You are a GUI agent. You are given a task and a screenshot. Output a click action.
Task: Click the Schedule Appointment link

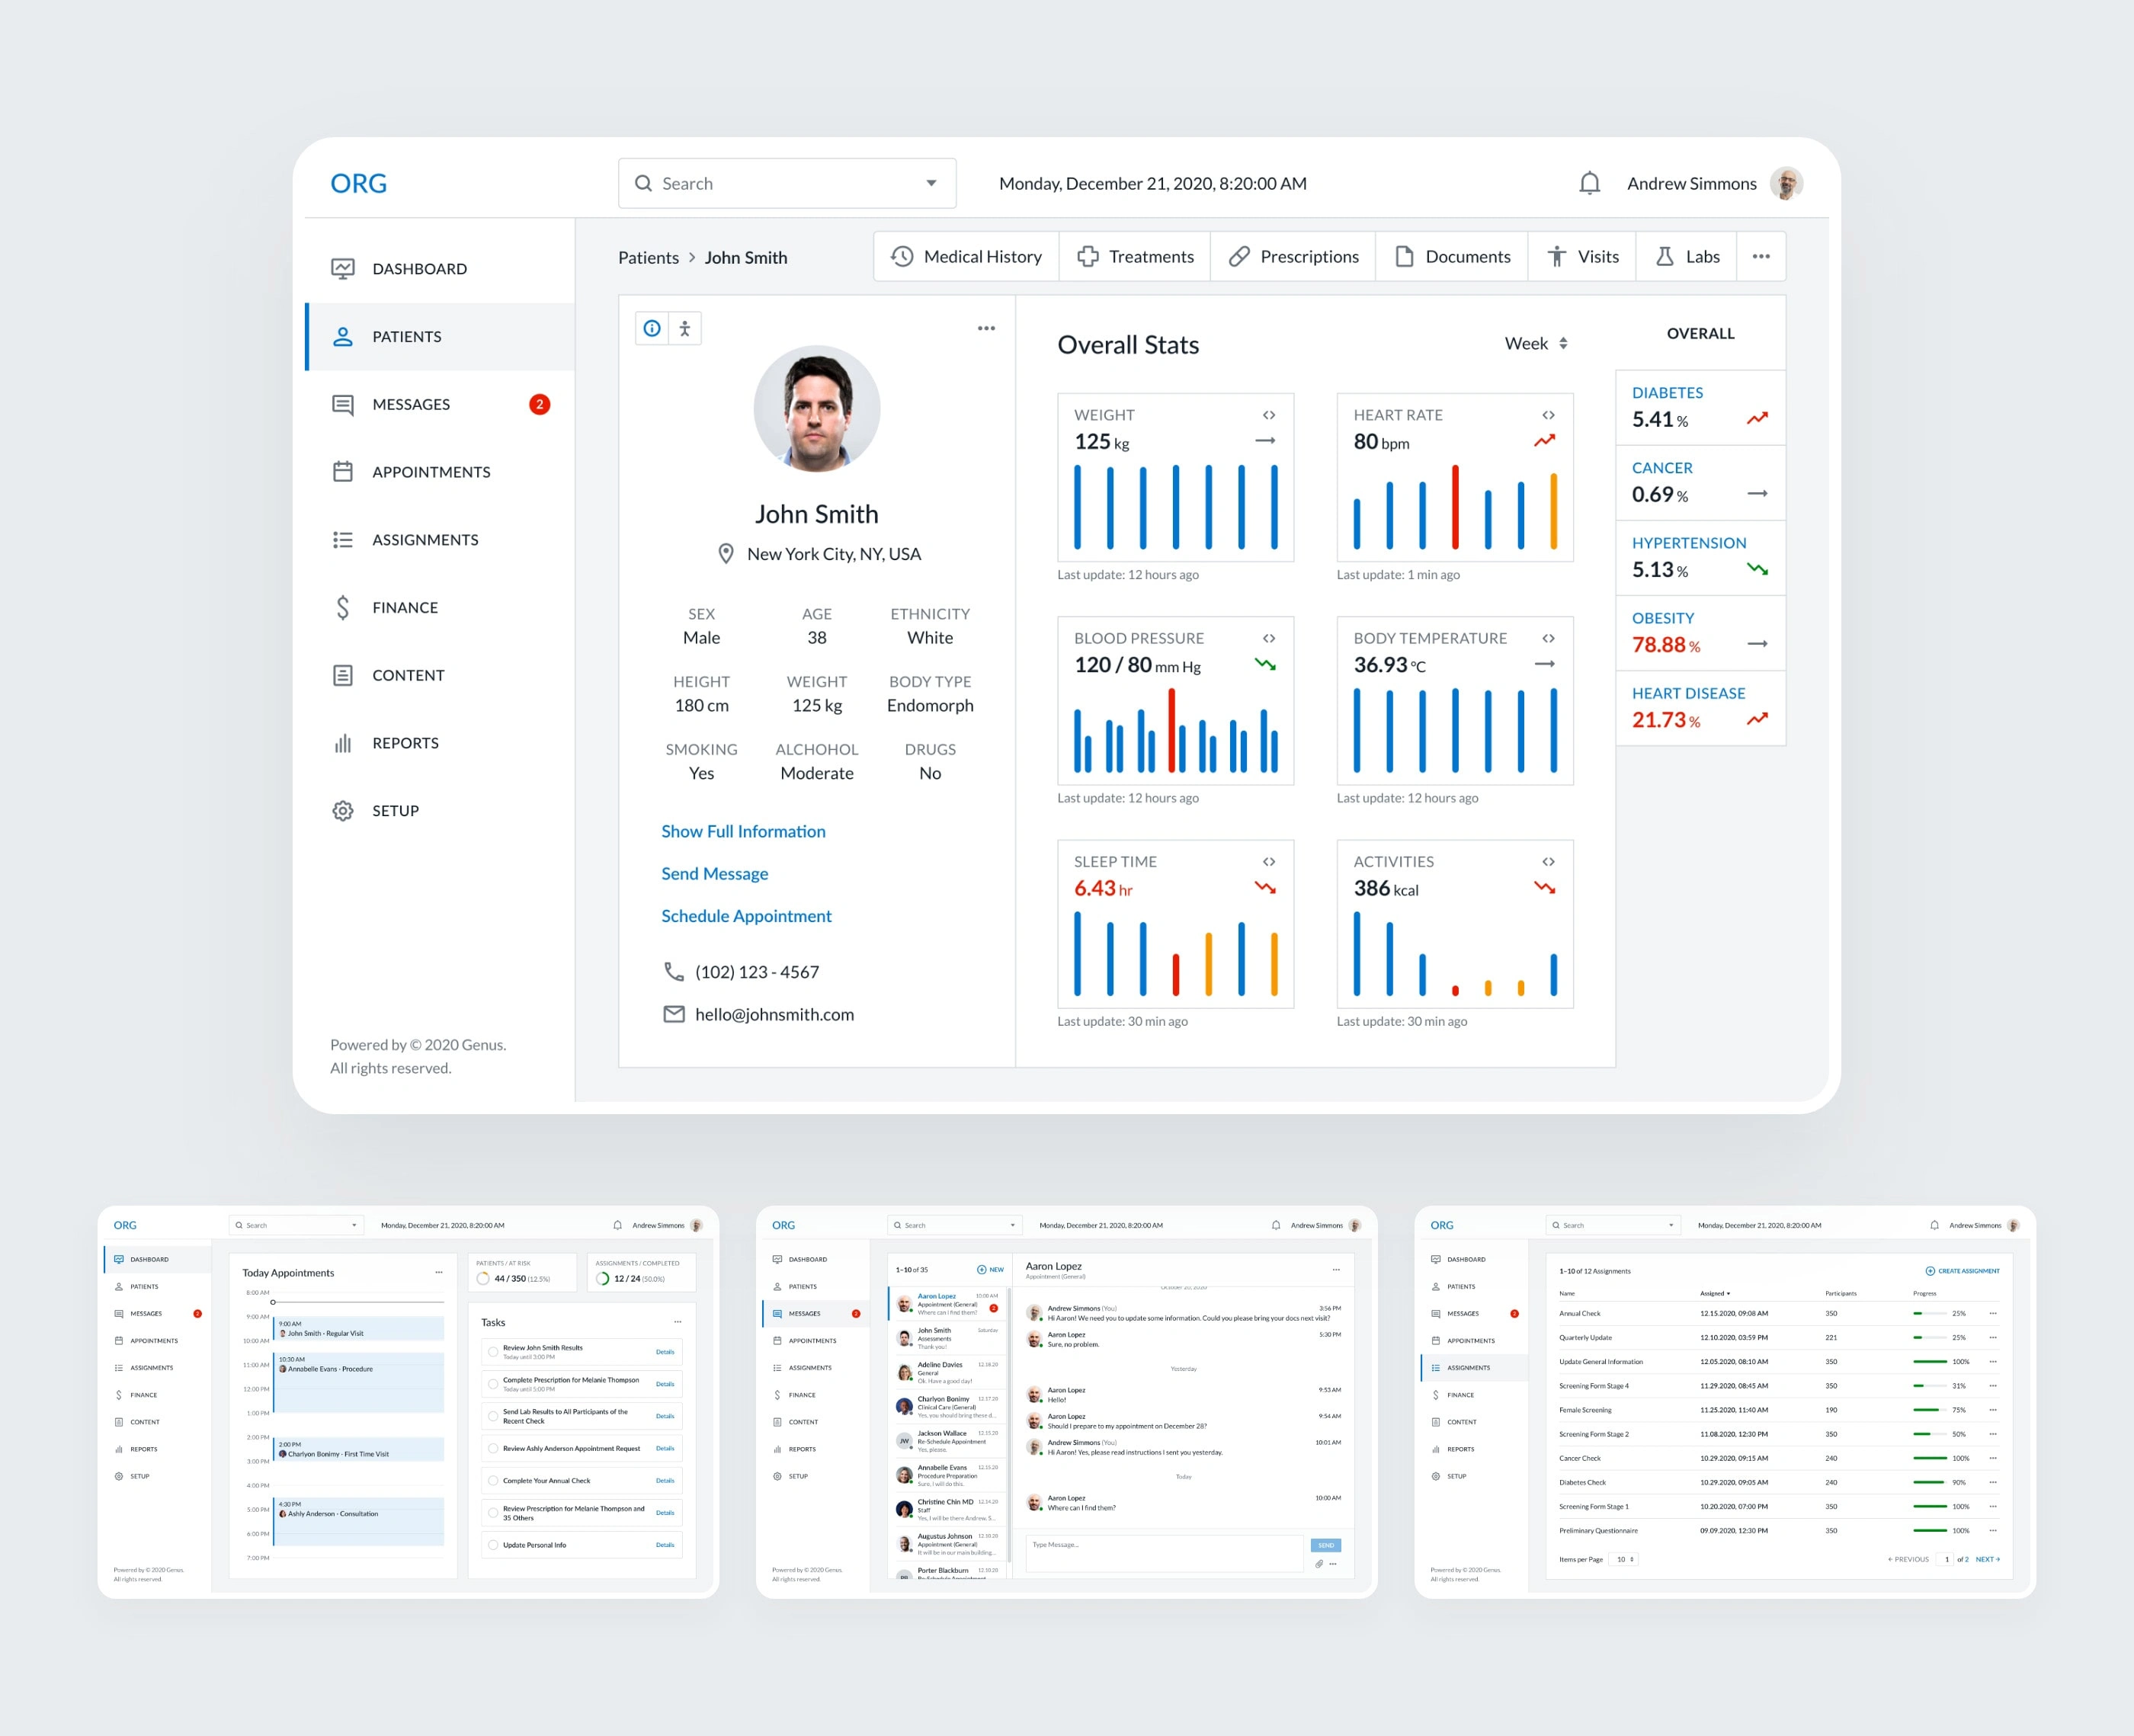point(746,916)
